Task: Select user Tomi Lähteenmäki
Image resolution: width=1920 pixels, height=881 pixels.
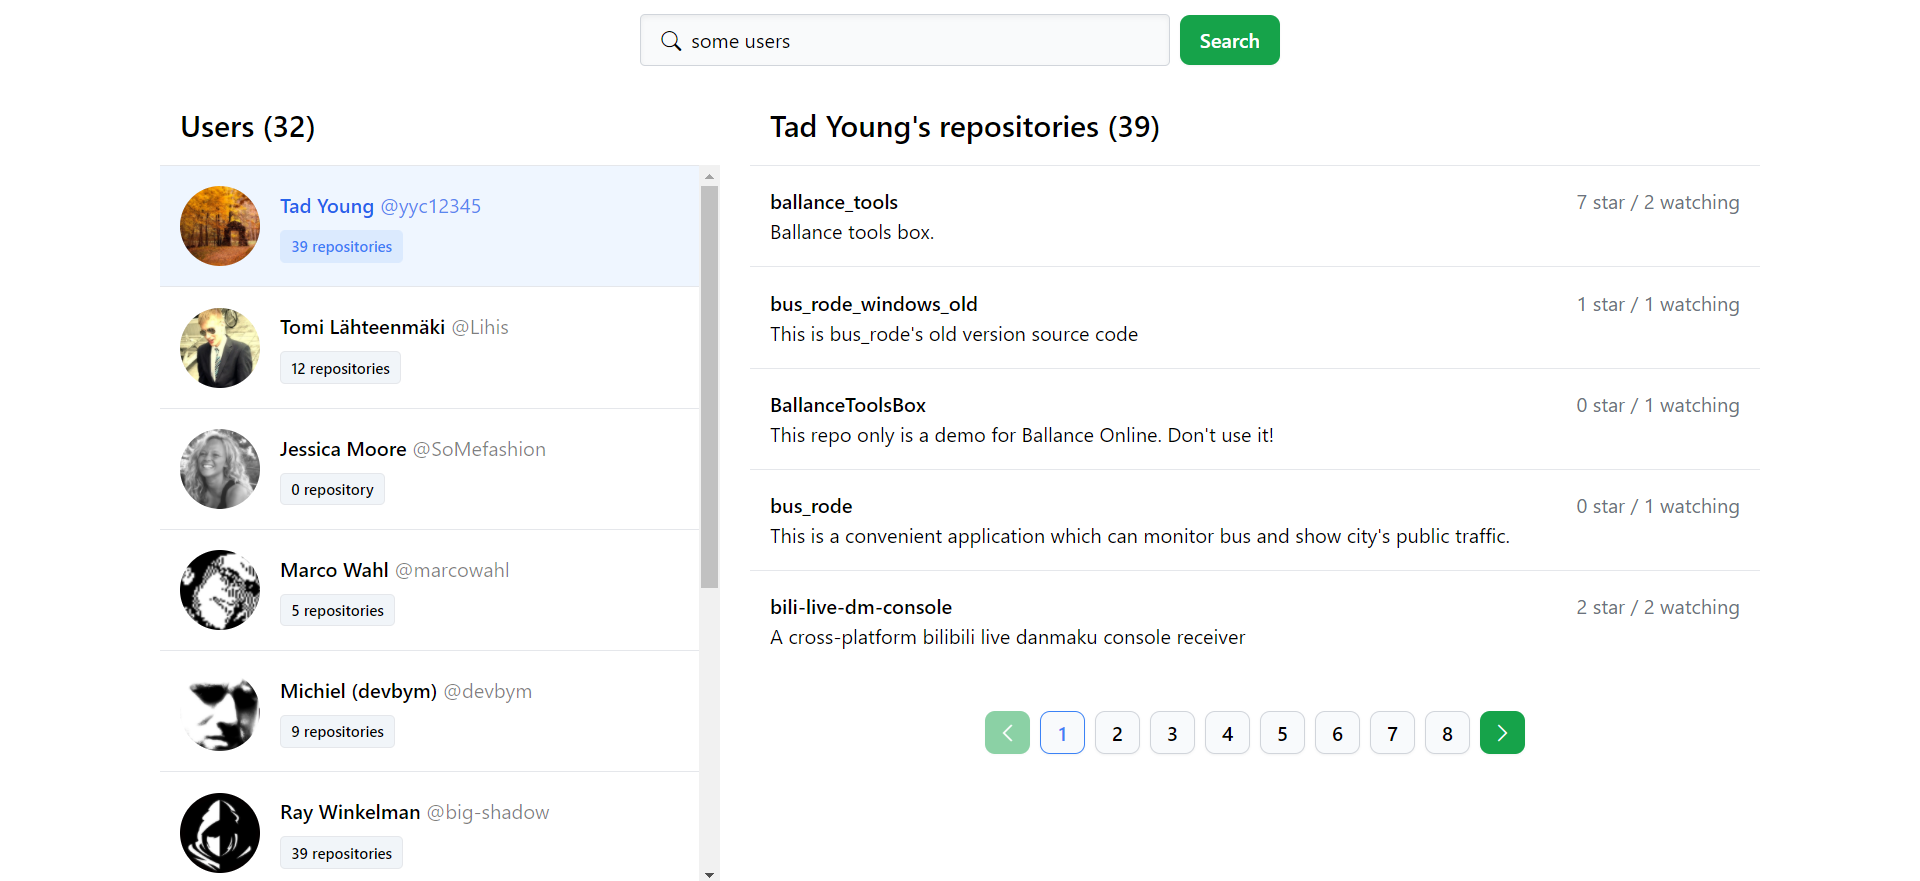Action: 362,327
